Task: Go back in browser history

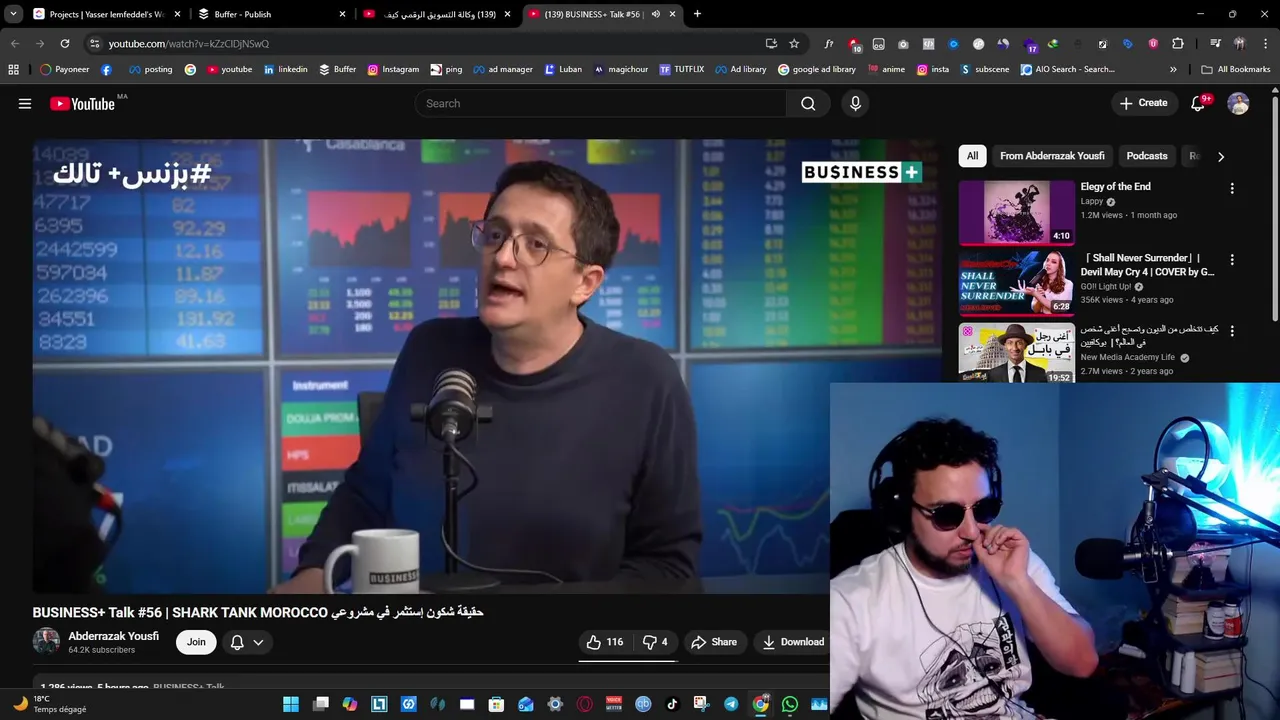Action: coord(15,43)
